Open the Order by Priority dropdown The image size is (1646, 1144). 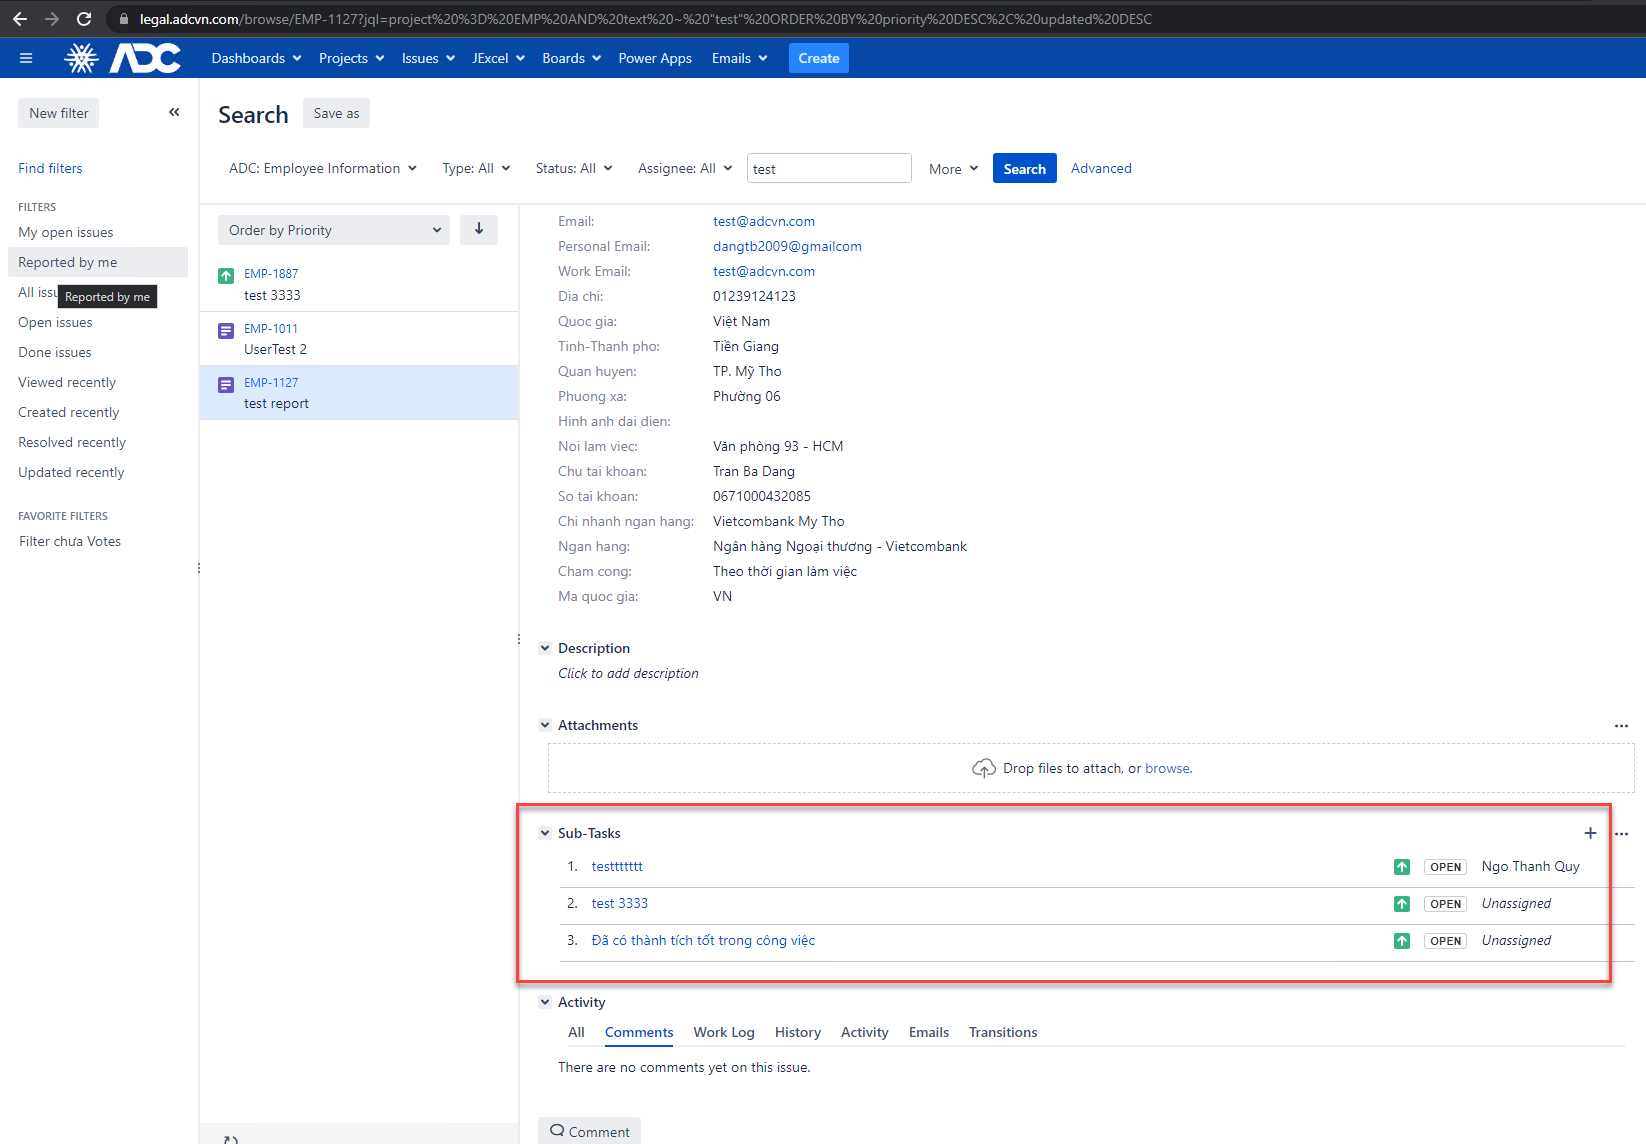tap(333, 229)
